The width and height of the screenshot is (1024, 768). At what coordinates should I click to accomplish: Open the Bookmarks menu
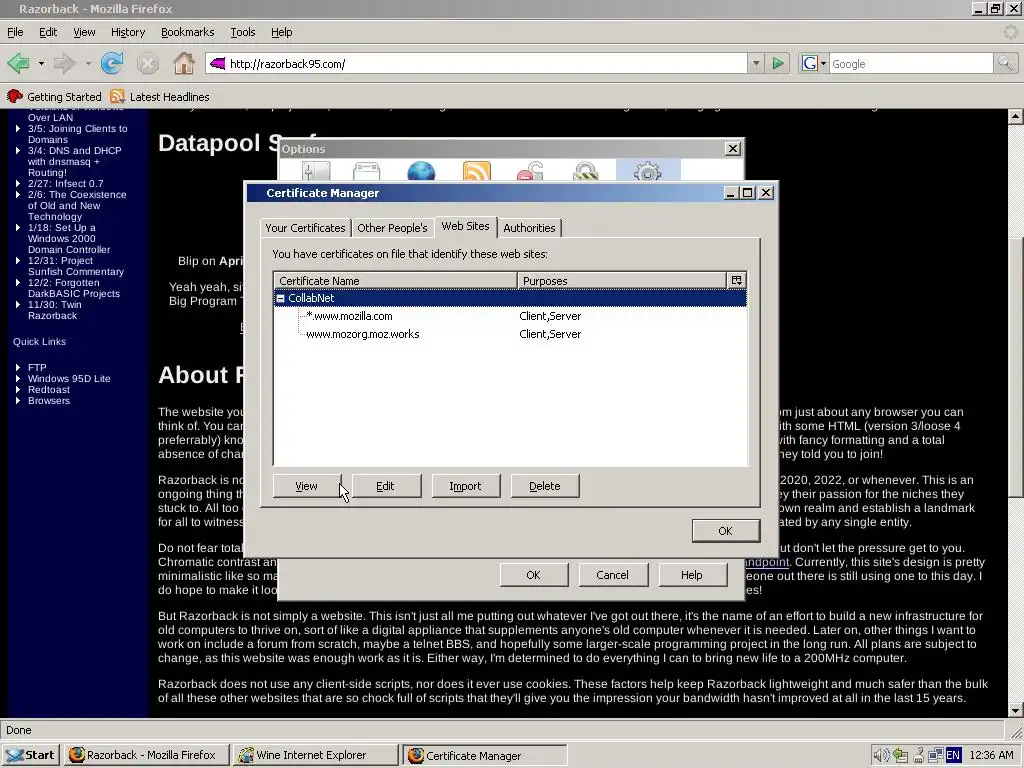click(x=187, y=32)
